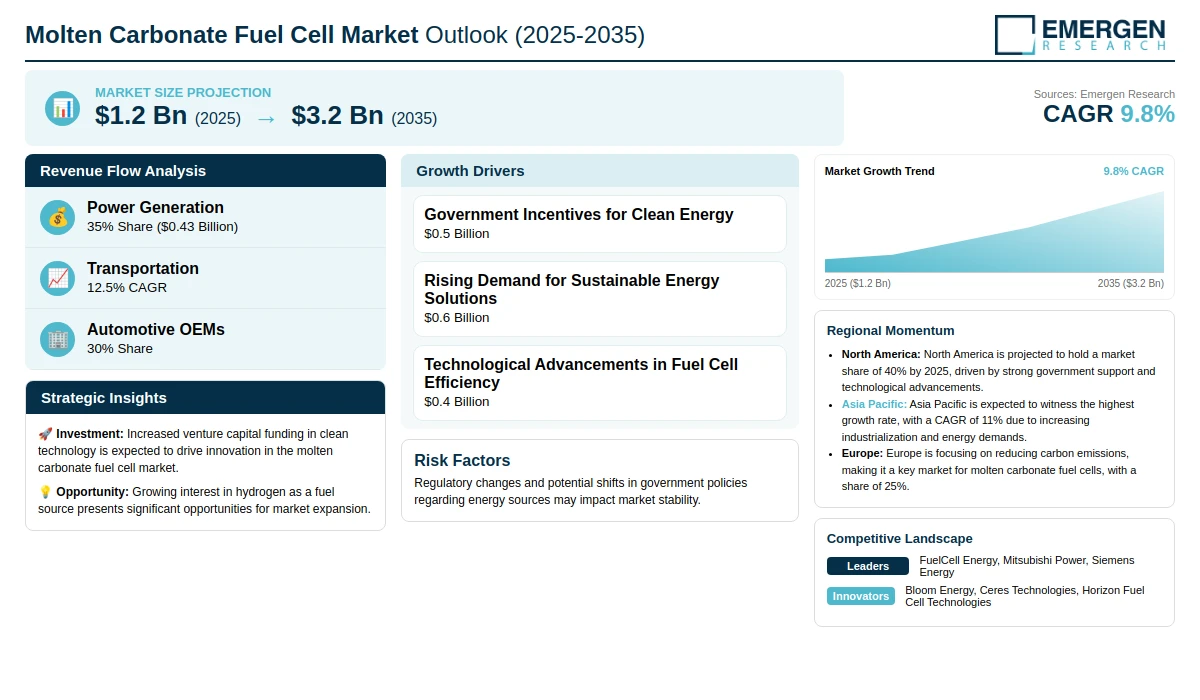1200x700 pixels.
Task: Click the Opportunity light bulb icon
Action: (x=45, y=492)
